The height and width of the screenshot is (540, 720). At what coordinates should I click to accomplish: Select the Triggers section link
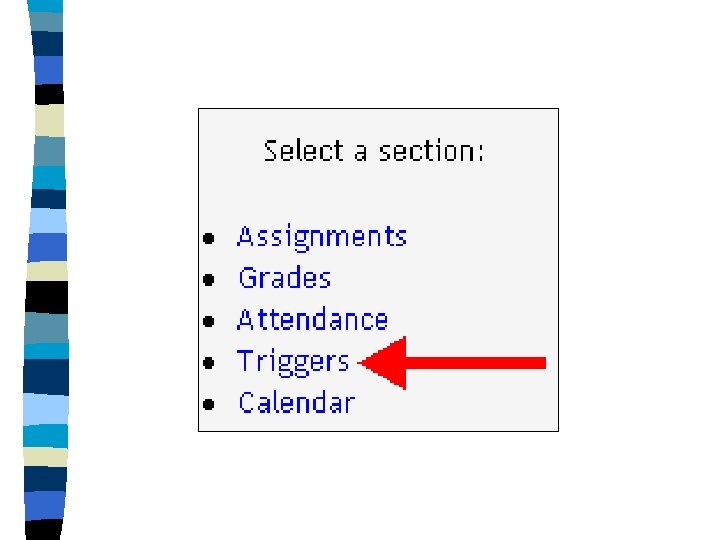click(293, 362)
